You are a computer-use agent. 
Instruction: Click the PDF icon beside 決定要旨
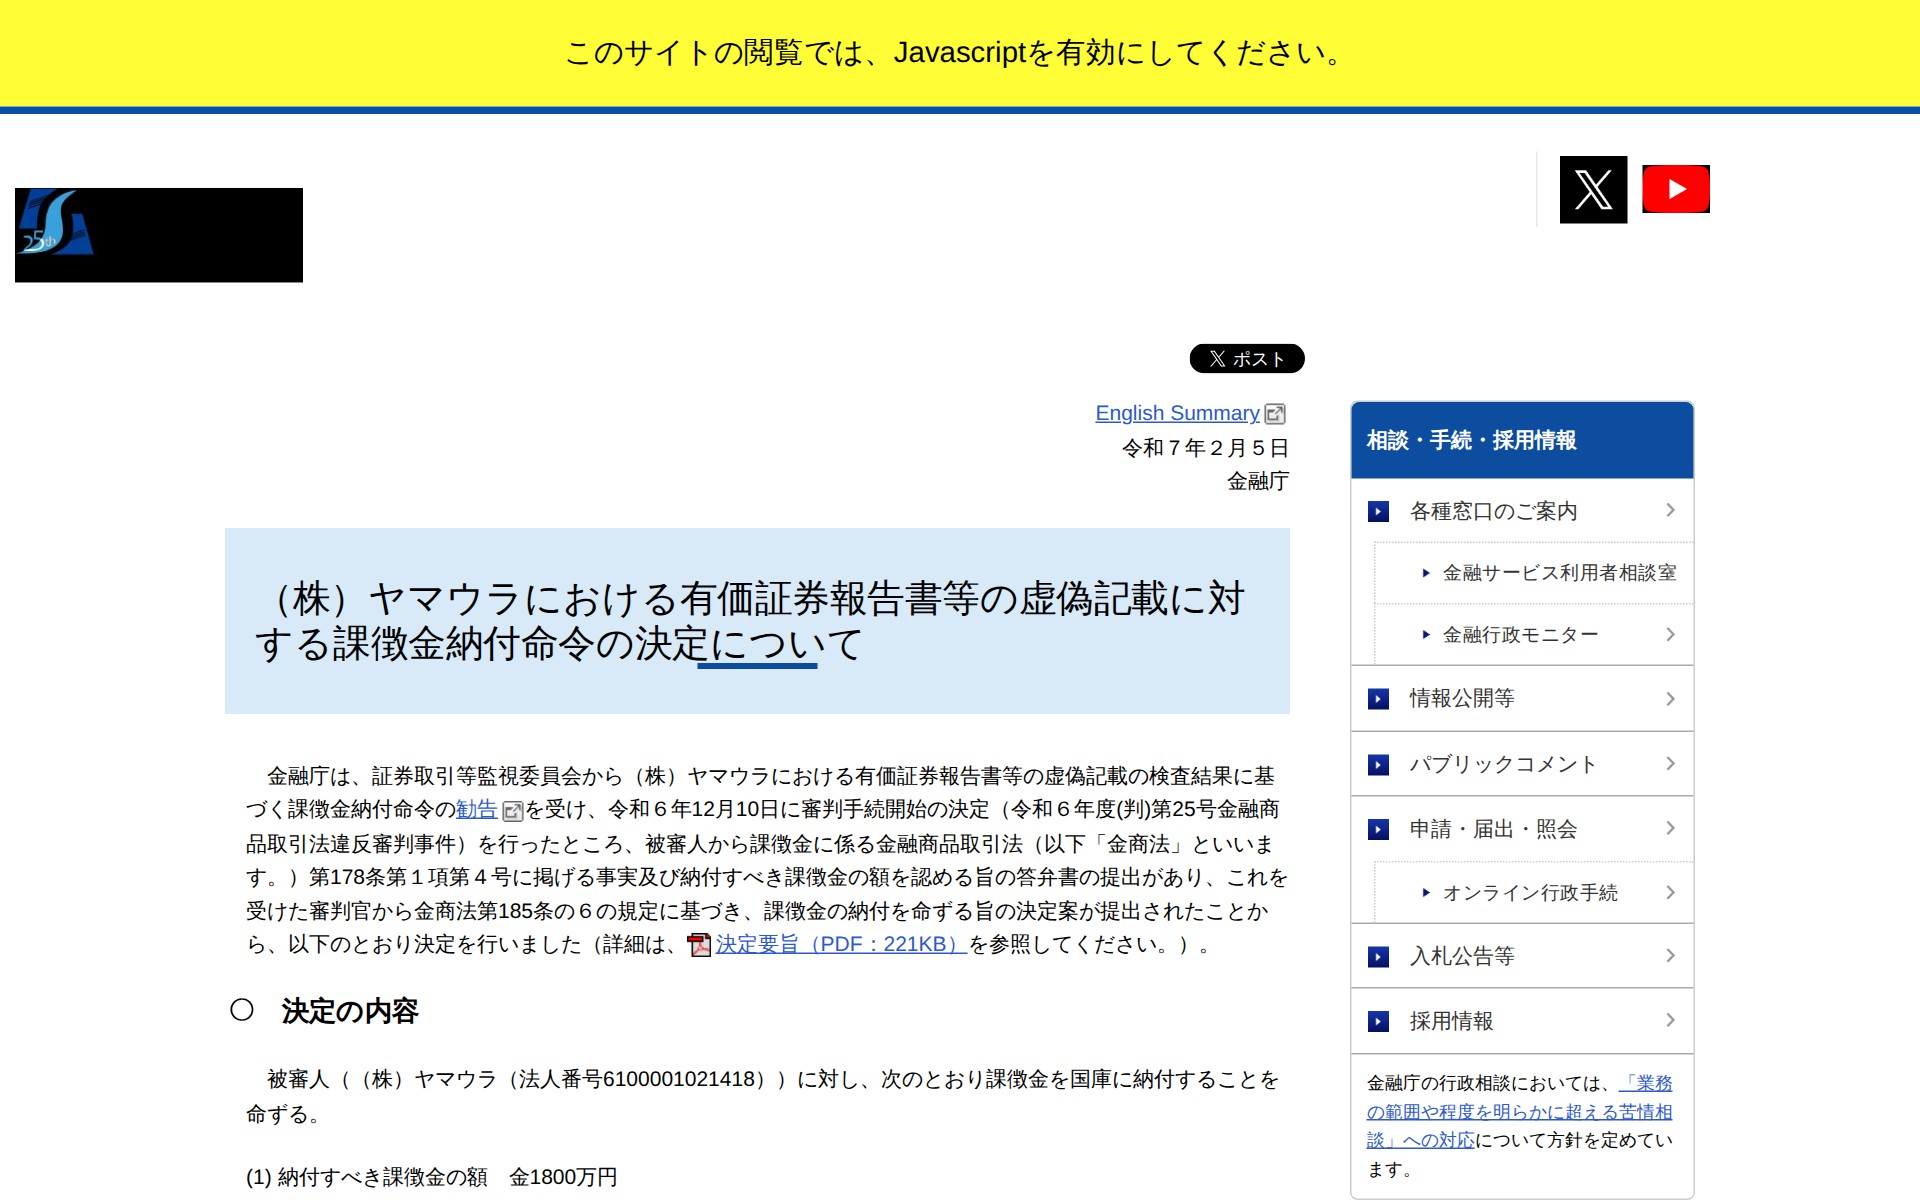(699, 945)
